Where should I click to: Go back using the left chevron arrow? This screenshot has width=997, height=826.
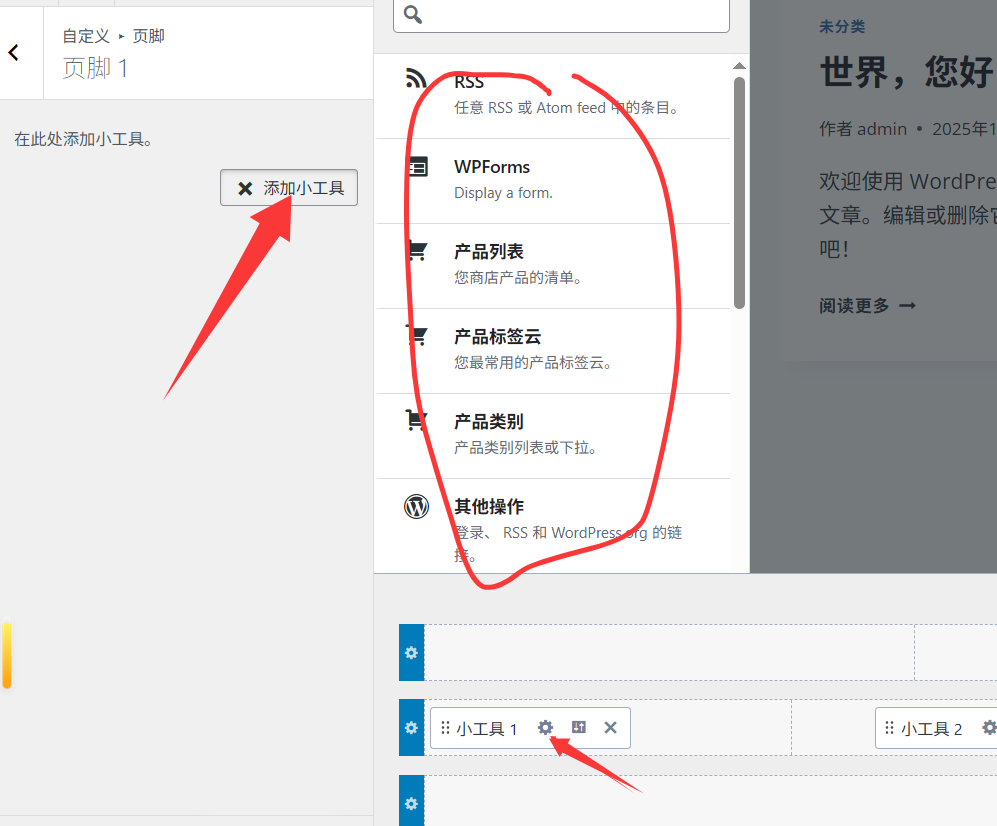14,53
